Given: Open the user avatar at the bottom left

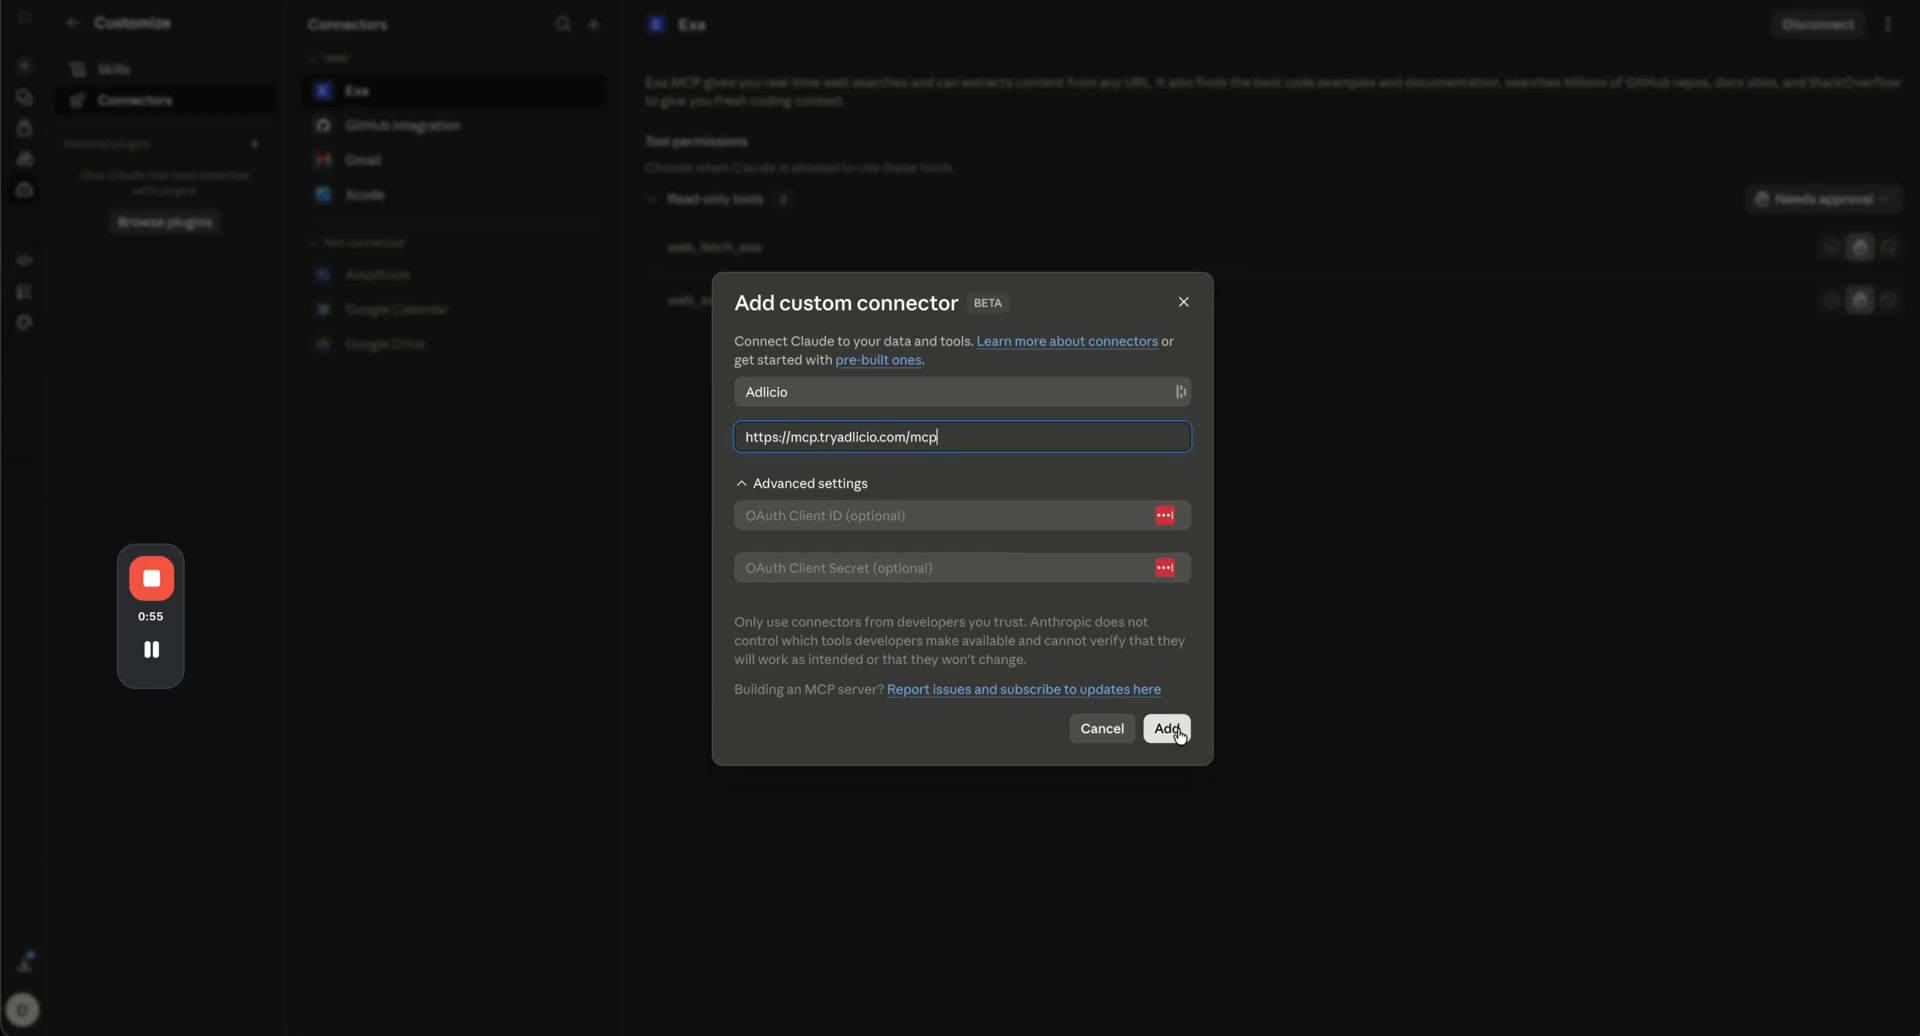Looking at the screenshot, I should (24, 1010).
